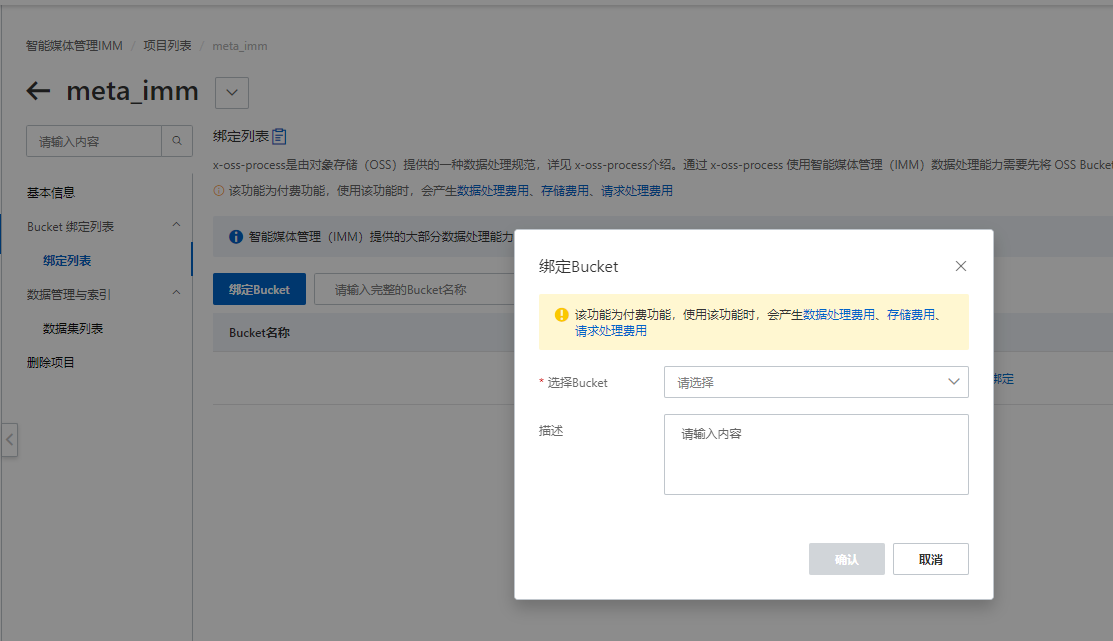1113x641 pixels.
Task: Open the page-level 存储费用 link
Action: pyautogui.click(x=565, y=190)
